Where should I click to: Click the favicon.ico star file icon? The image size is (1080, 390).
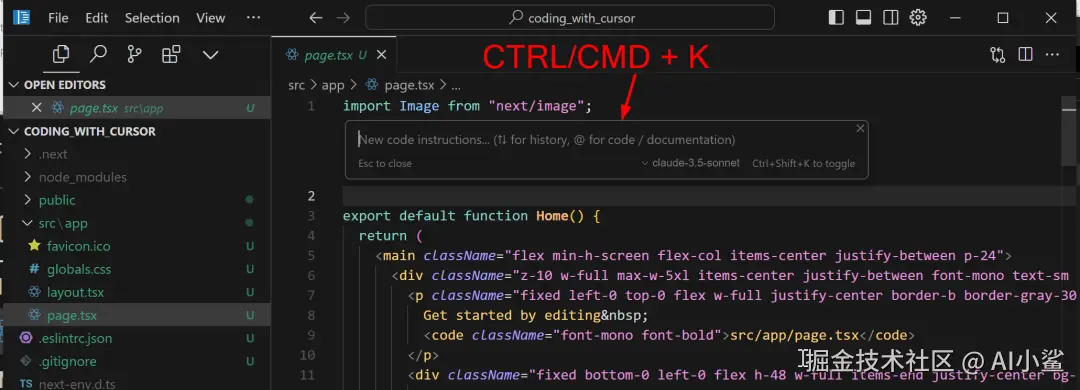tap(34, 246)
